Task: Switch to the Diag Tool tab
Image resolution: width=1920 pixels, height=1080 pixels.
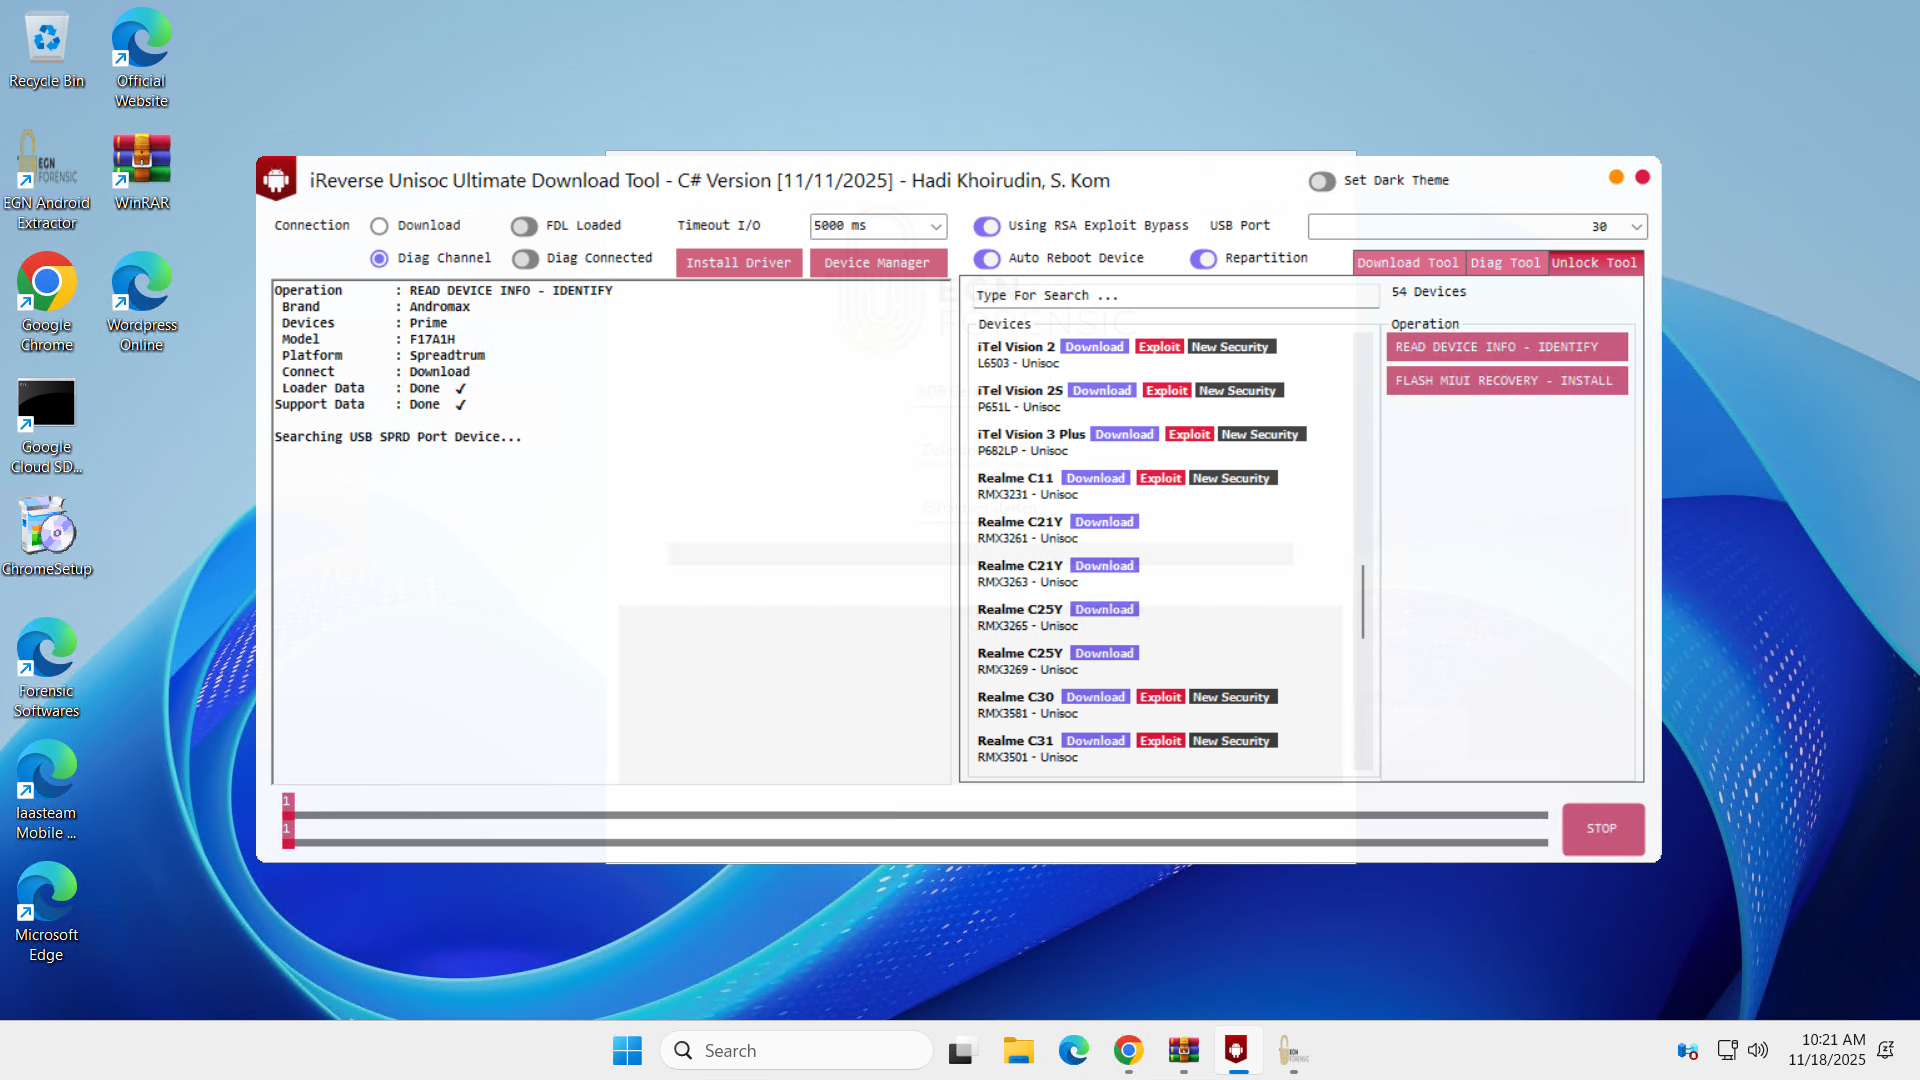Action: pyautogui.click(x=1505, y=263)
